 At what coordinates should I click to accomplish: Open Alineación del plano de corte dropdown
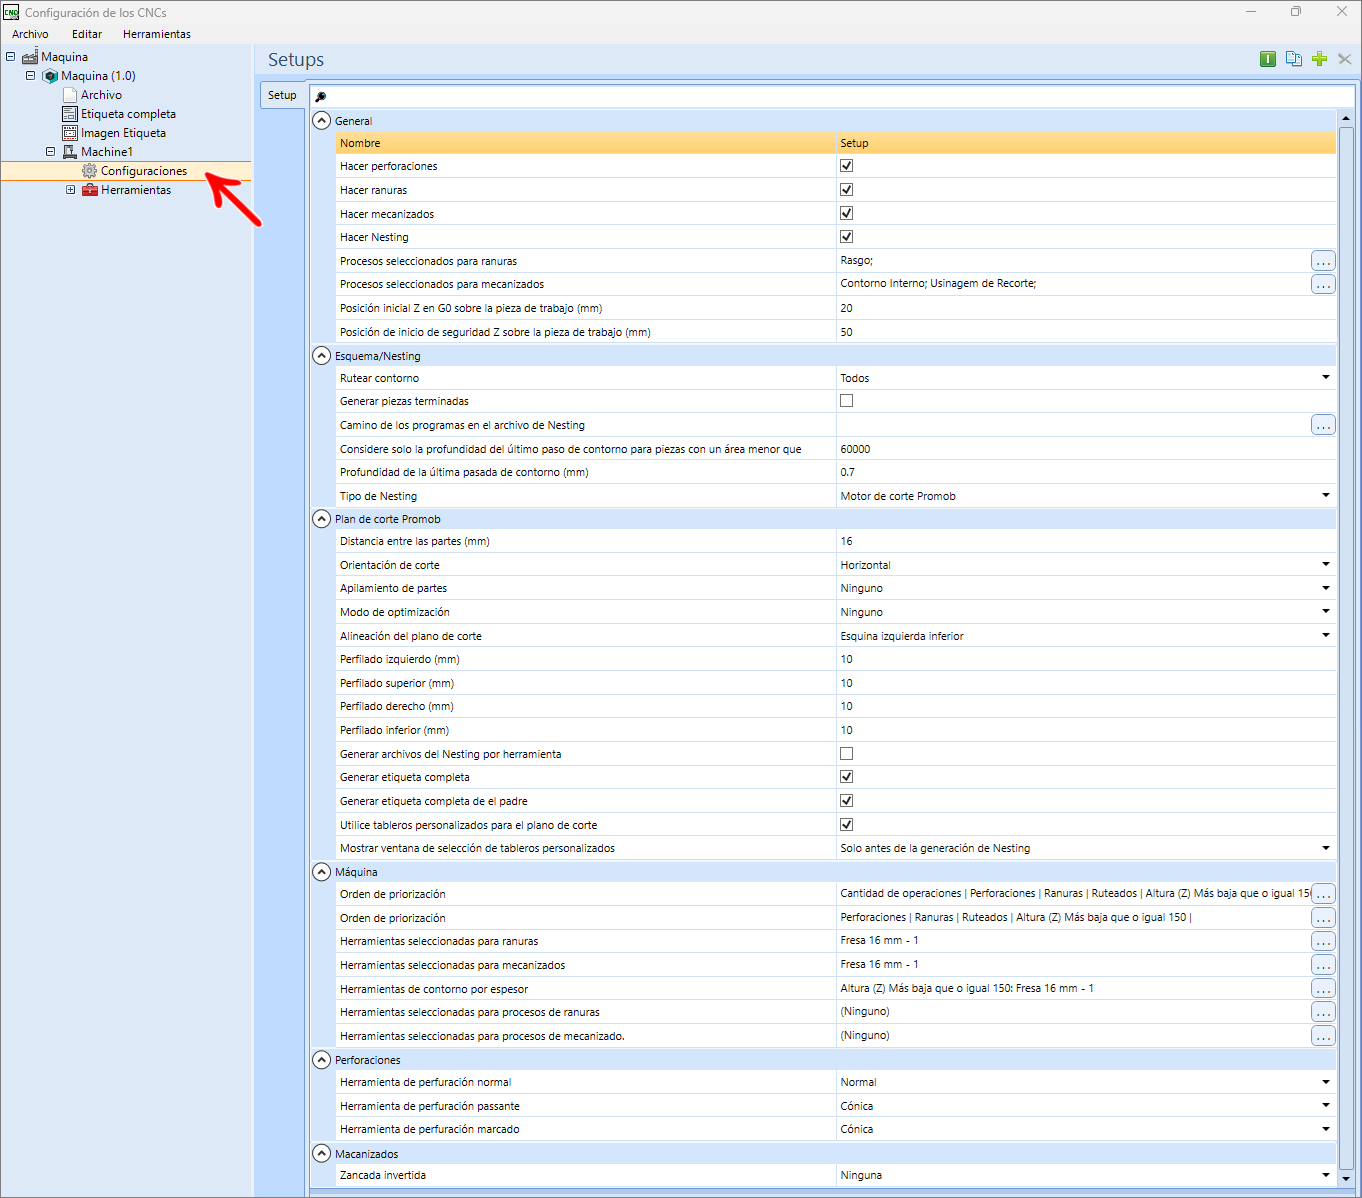pyautogui.click(x=1326, y=636)
